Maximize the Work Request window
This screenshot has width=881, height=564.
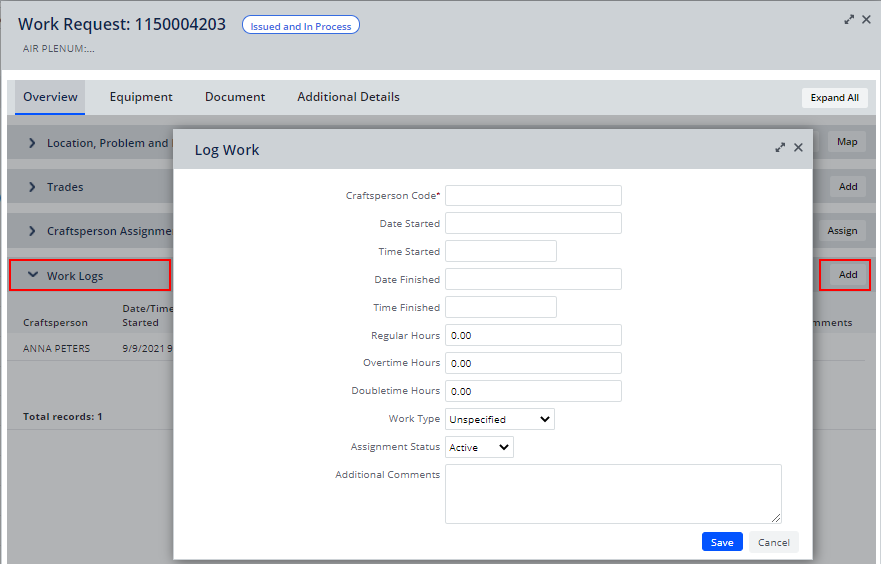(x=849, y=20)
